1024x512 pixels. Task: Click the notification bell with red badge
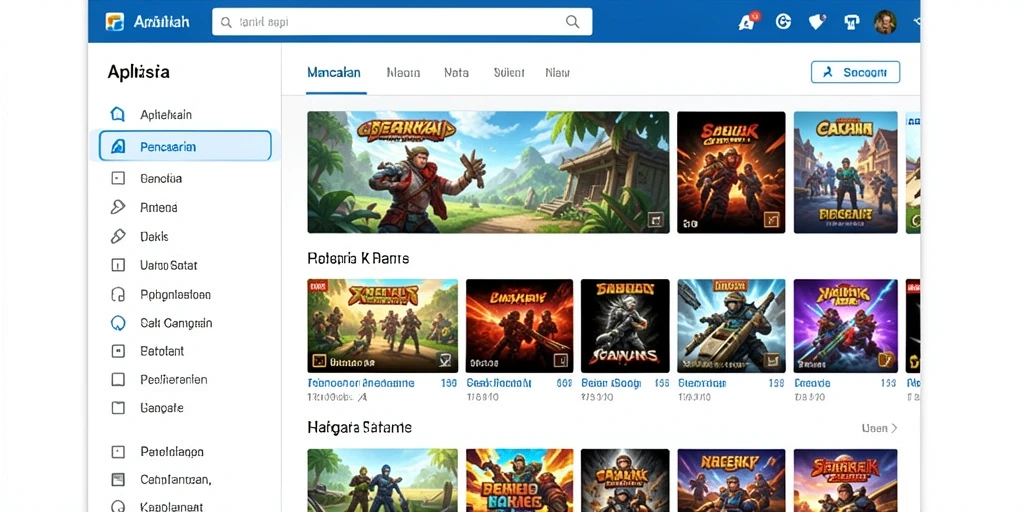click(746, 22)
